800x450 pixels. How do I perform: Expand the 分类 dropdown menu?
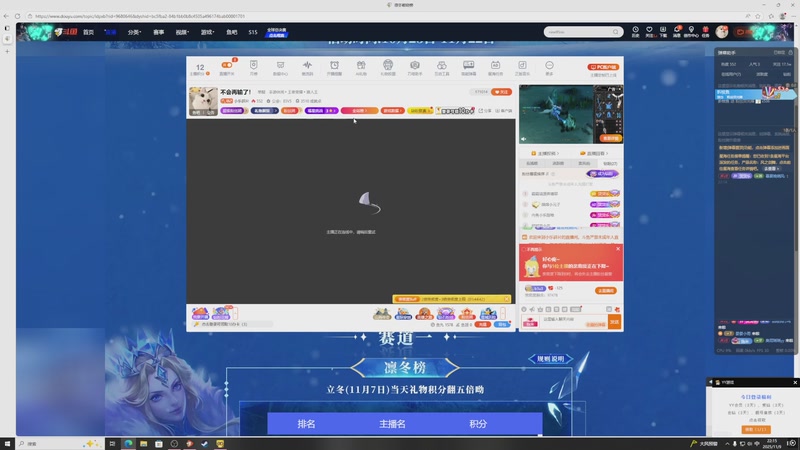coord(134,32)
